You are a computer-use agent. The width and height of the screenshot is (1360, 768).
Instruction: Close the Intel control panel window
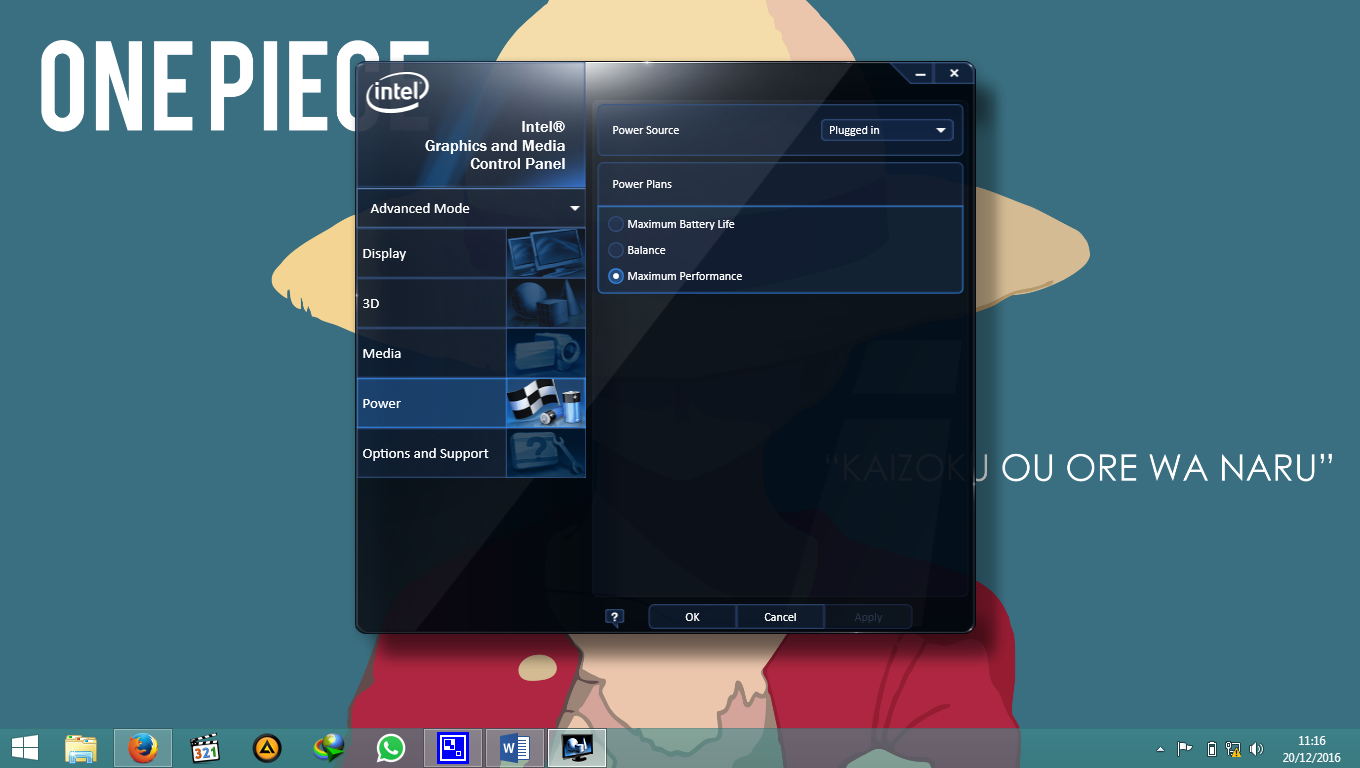954,73
